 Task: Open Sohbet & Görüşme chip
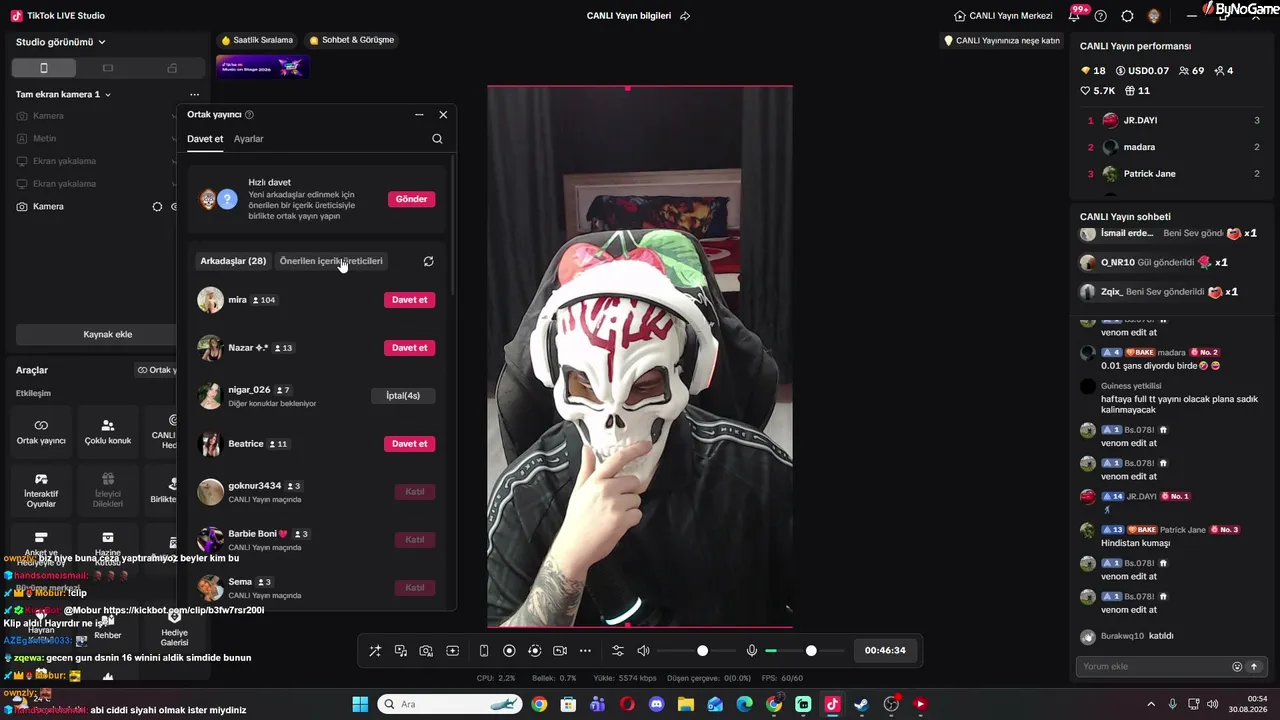[351, 40]
